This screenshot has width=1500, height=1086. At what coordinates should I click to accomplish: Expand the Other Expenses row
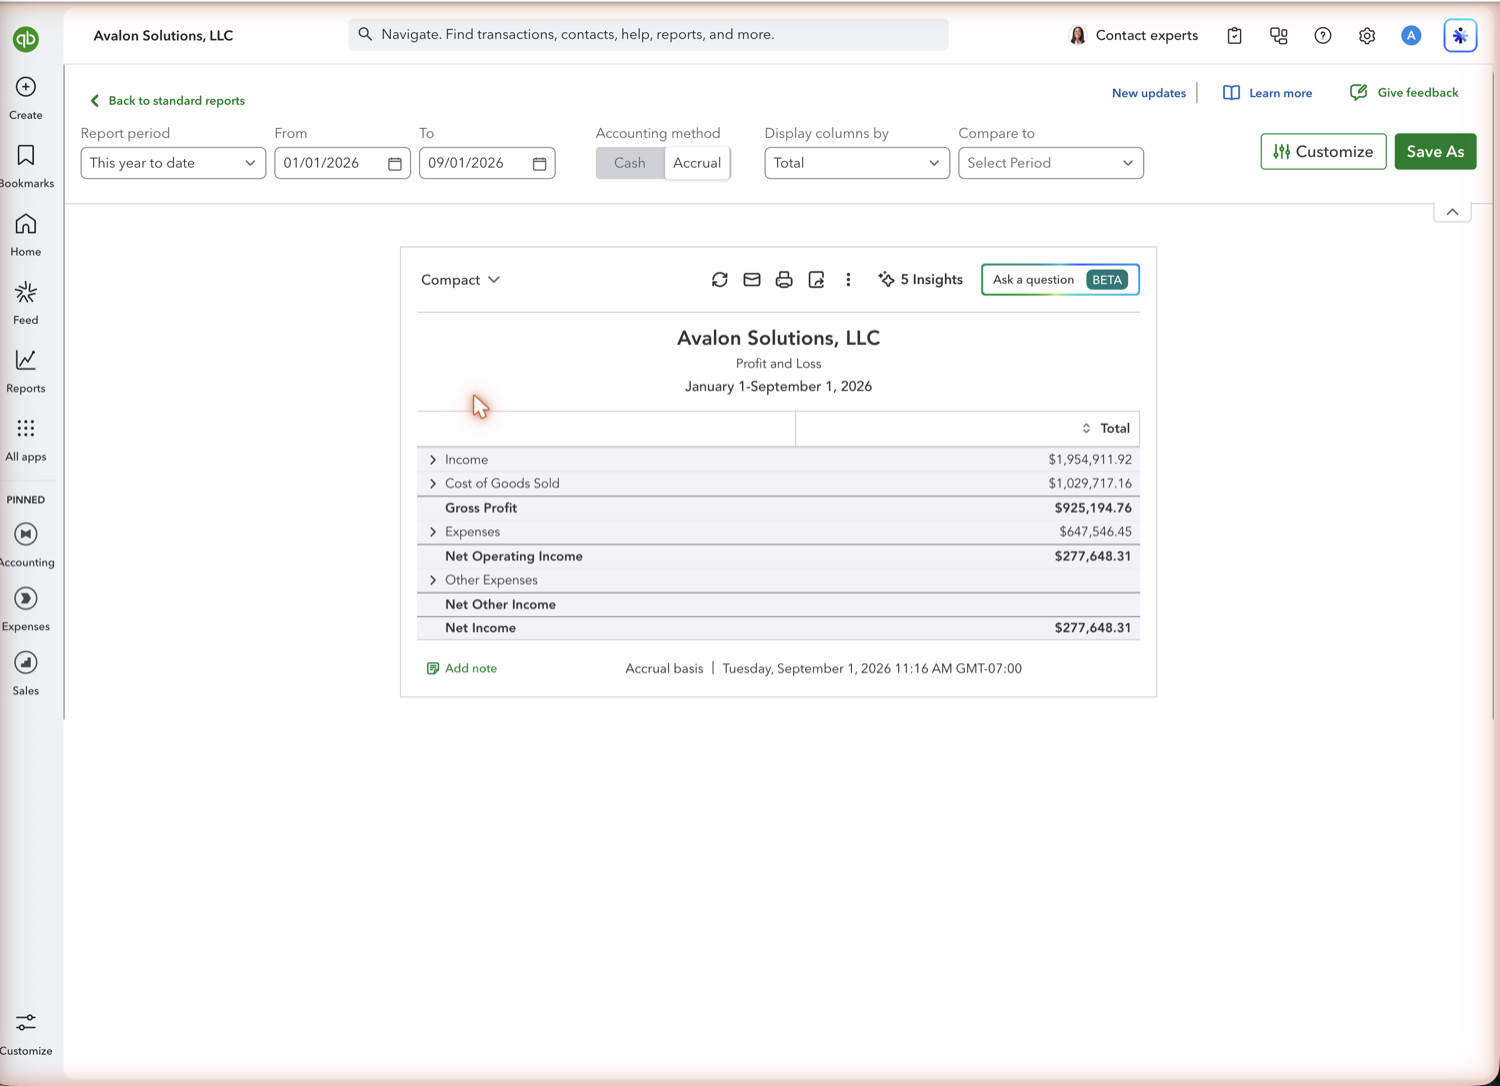tap(433, 580)
